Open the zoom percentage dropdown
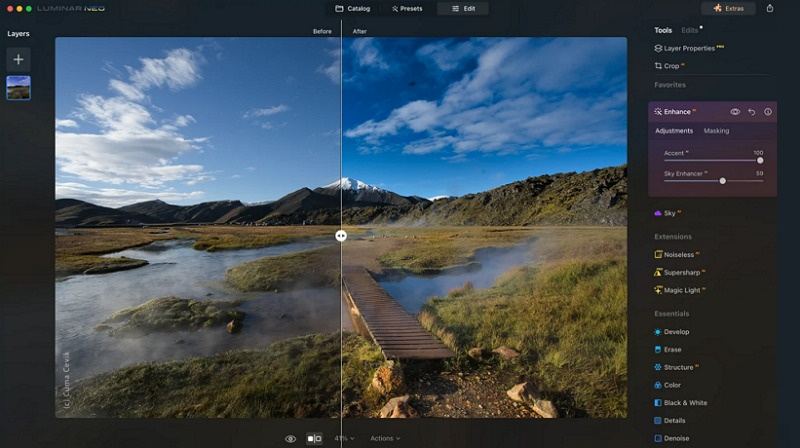The image size is (800, 448). pyautogui.click(x=344, y=438)
